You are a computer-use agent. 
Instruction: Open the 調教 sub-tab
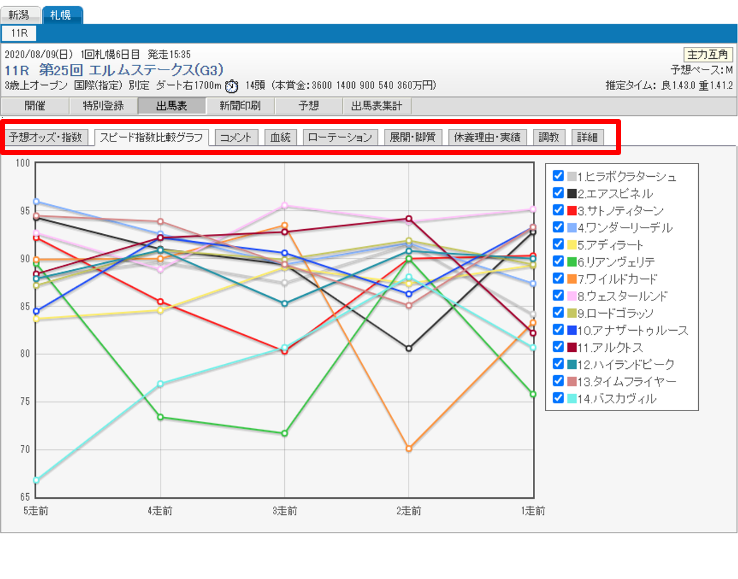pyautogui.click(x=549, y=137)
